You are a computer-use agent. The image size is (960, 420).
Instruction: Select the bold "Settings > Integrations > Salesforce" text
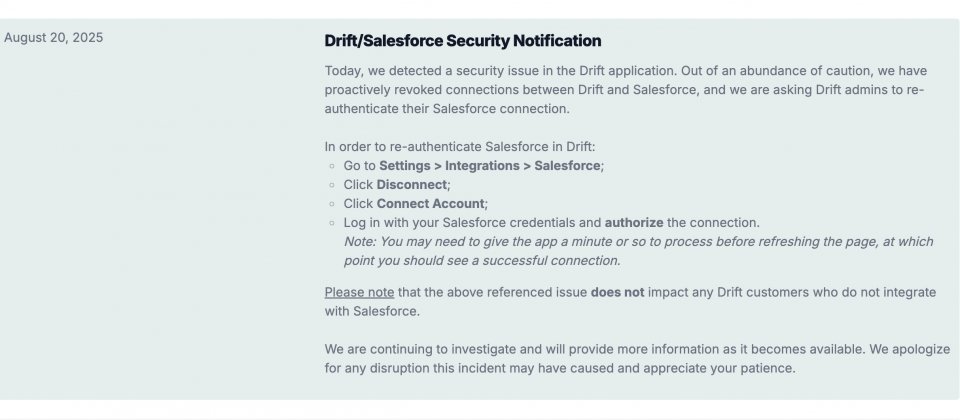[x=489, y=166]
